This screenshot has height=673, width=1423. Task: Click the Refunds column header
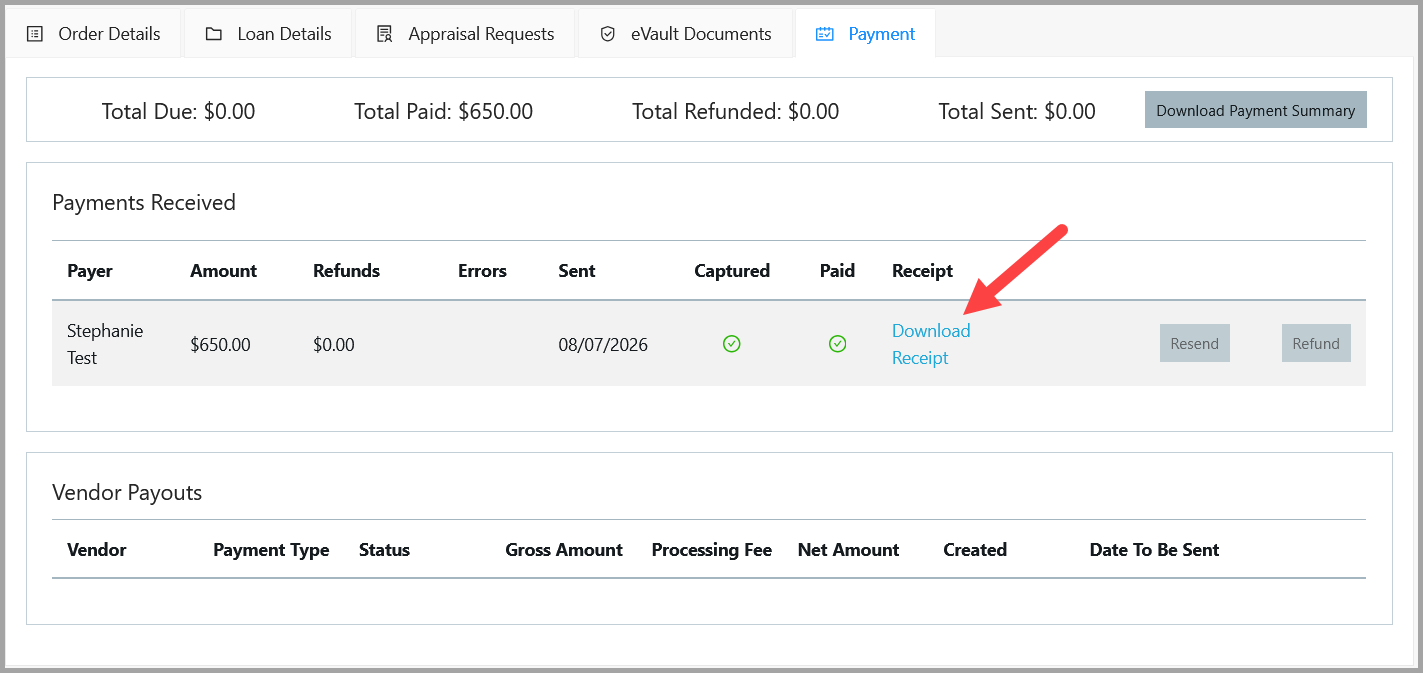pos(346,271)
